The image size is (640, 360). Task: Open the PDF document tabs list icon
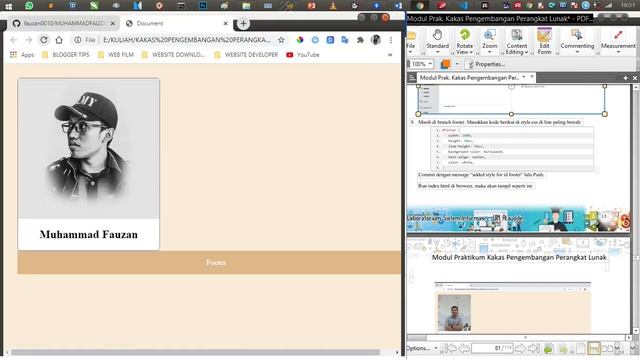(412, 78)
